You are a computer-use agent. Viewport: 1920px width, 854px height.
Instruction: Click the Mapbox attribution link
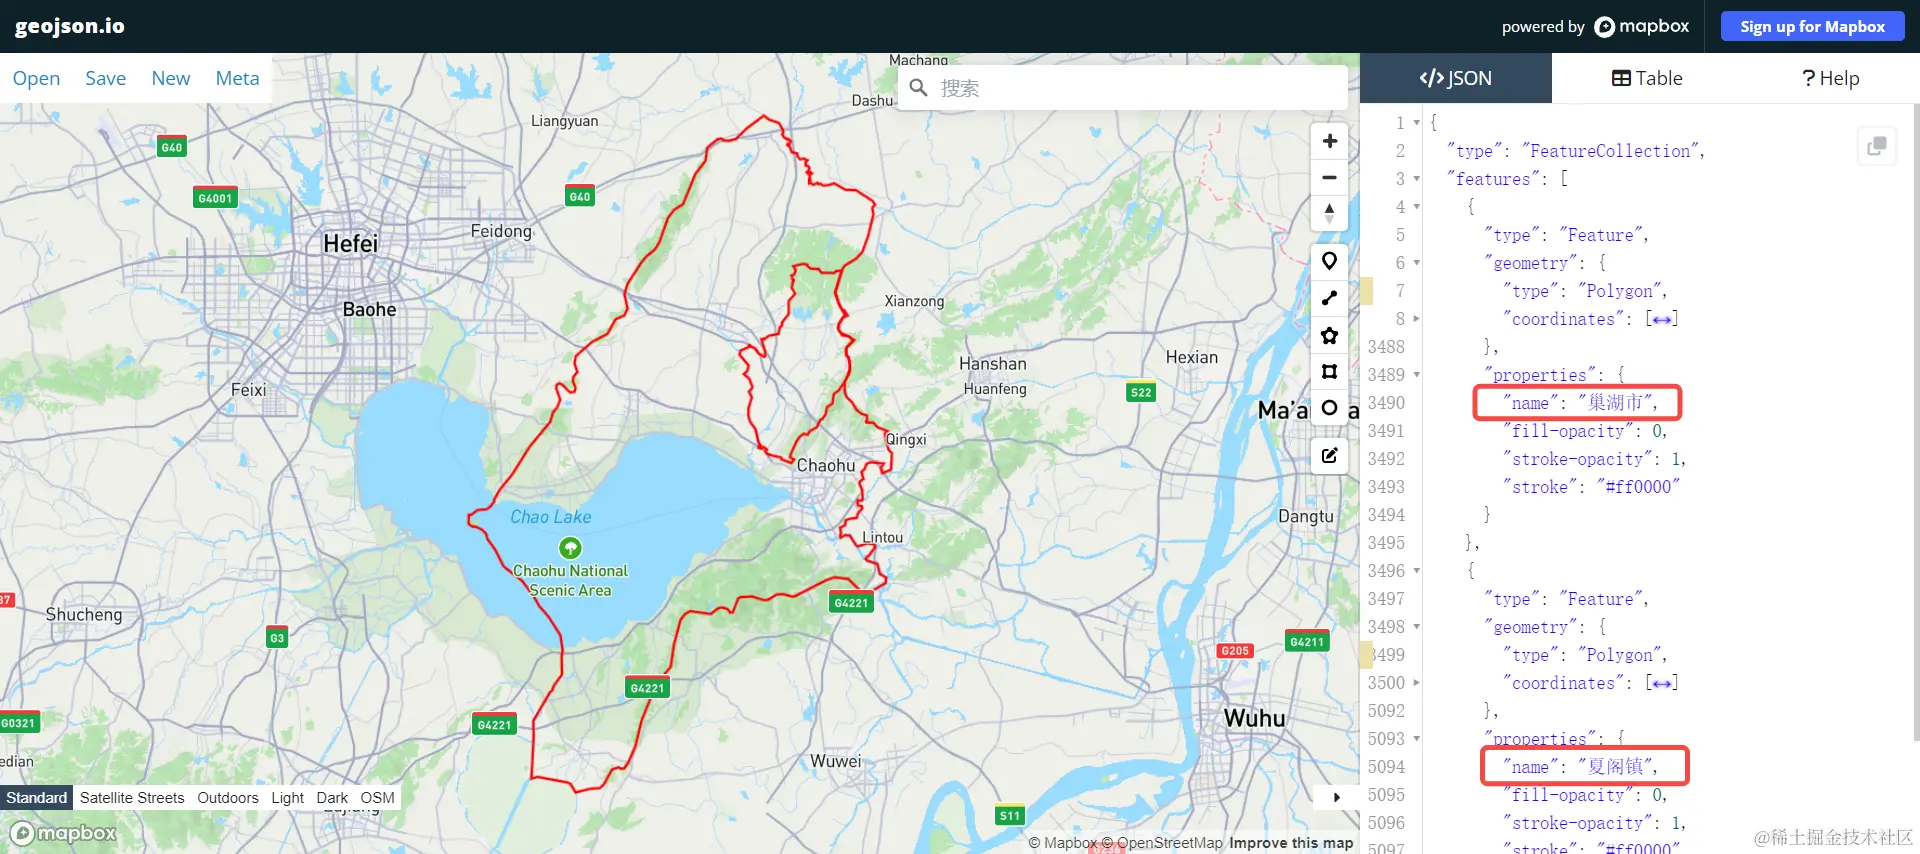tap(1064, 843)
